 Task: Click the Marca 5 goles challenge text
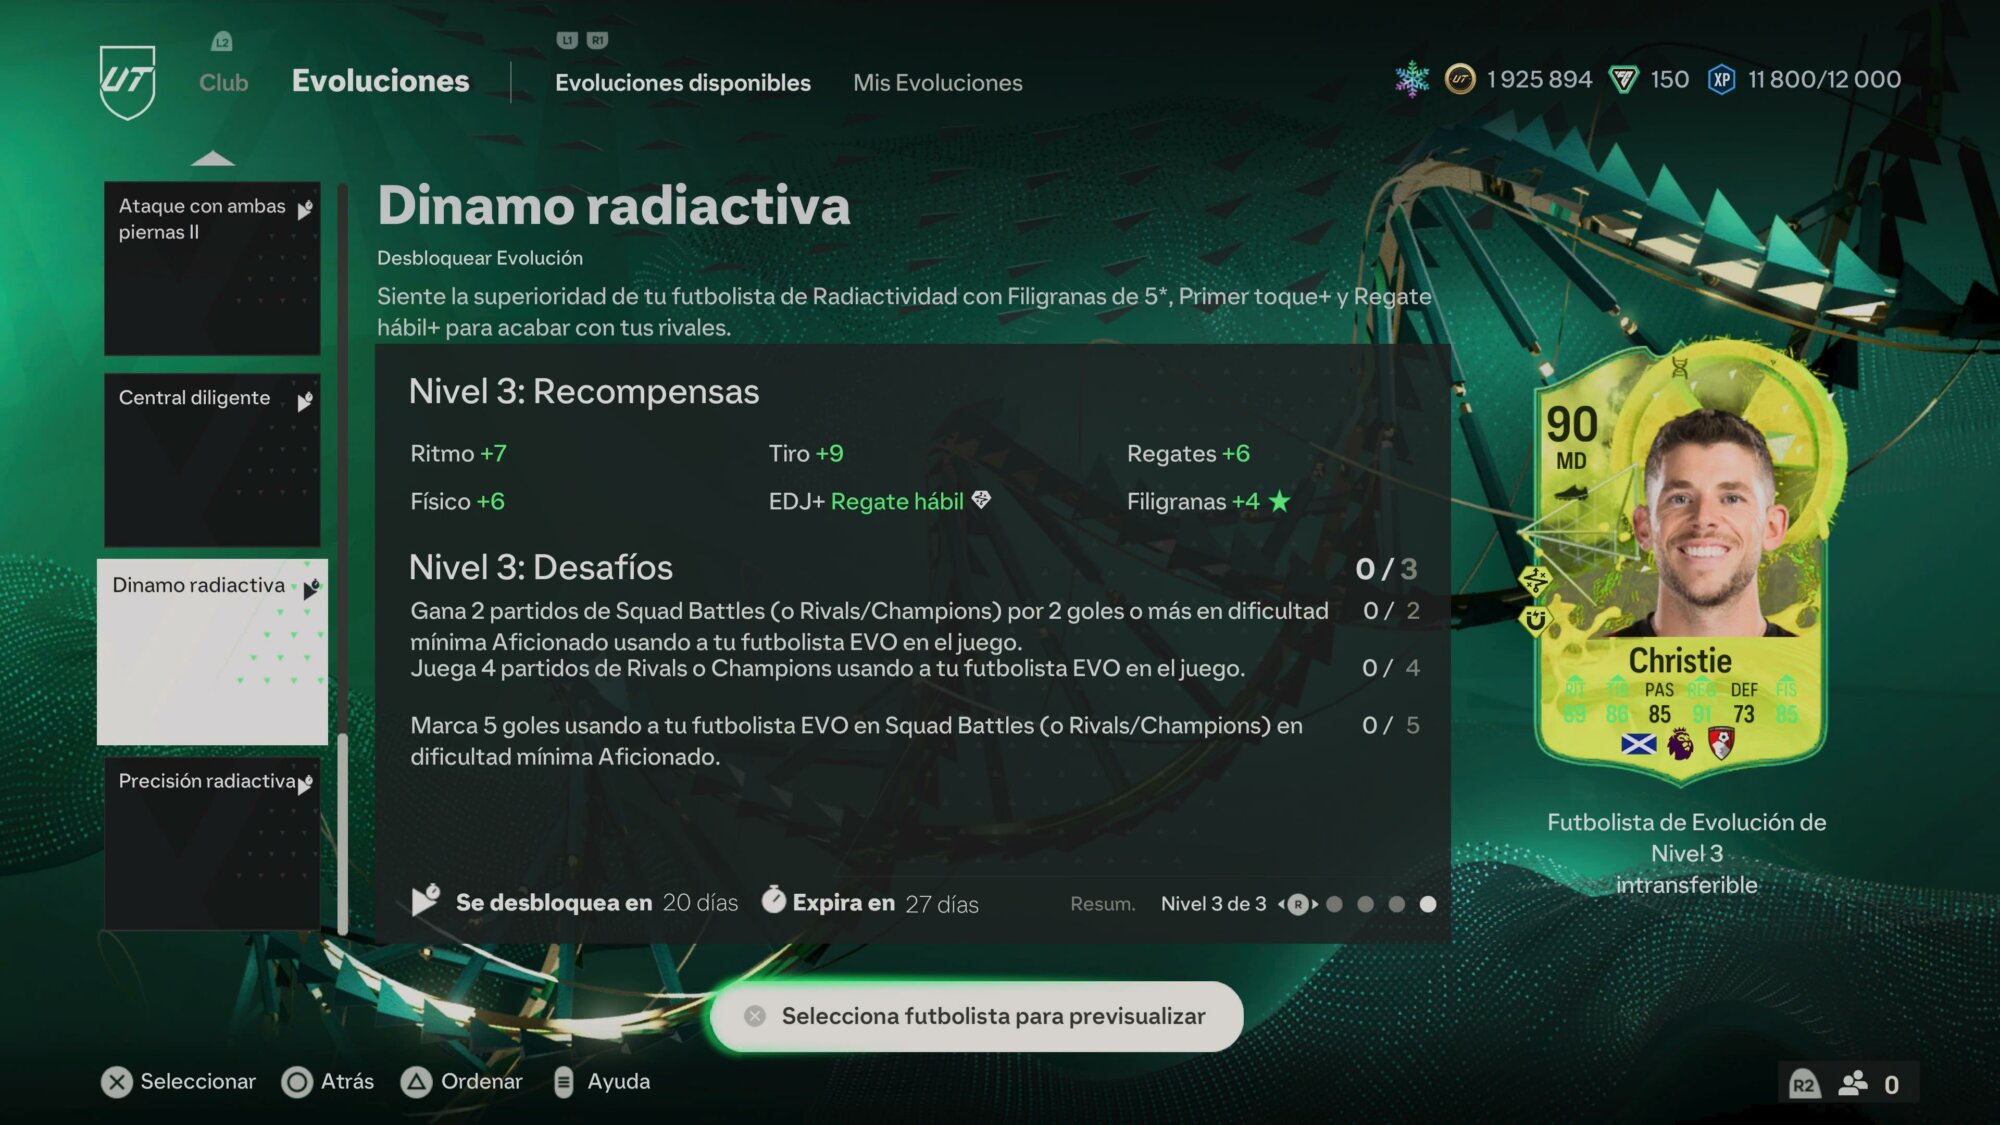click(x=857, y=741)
